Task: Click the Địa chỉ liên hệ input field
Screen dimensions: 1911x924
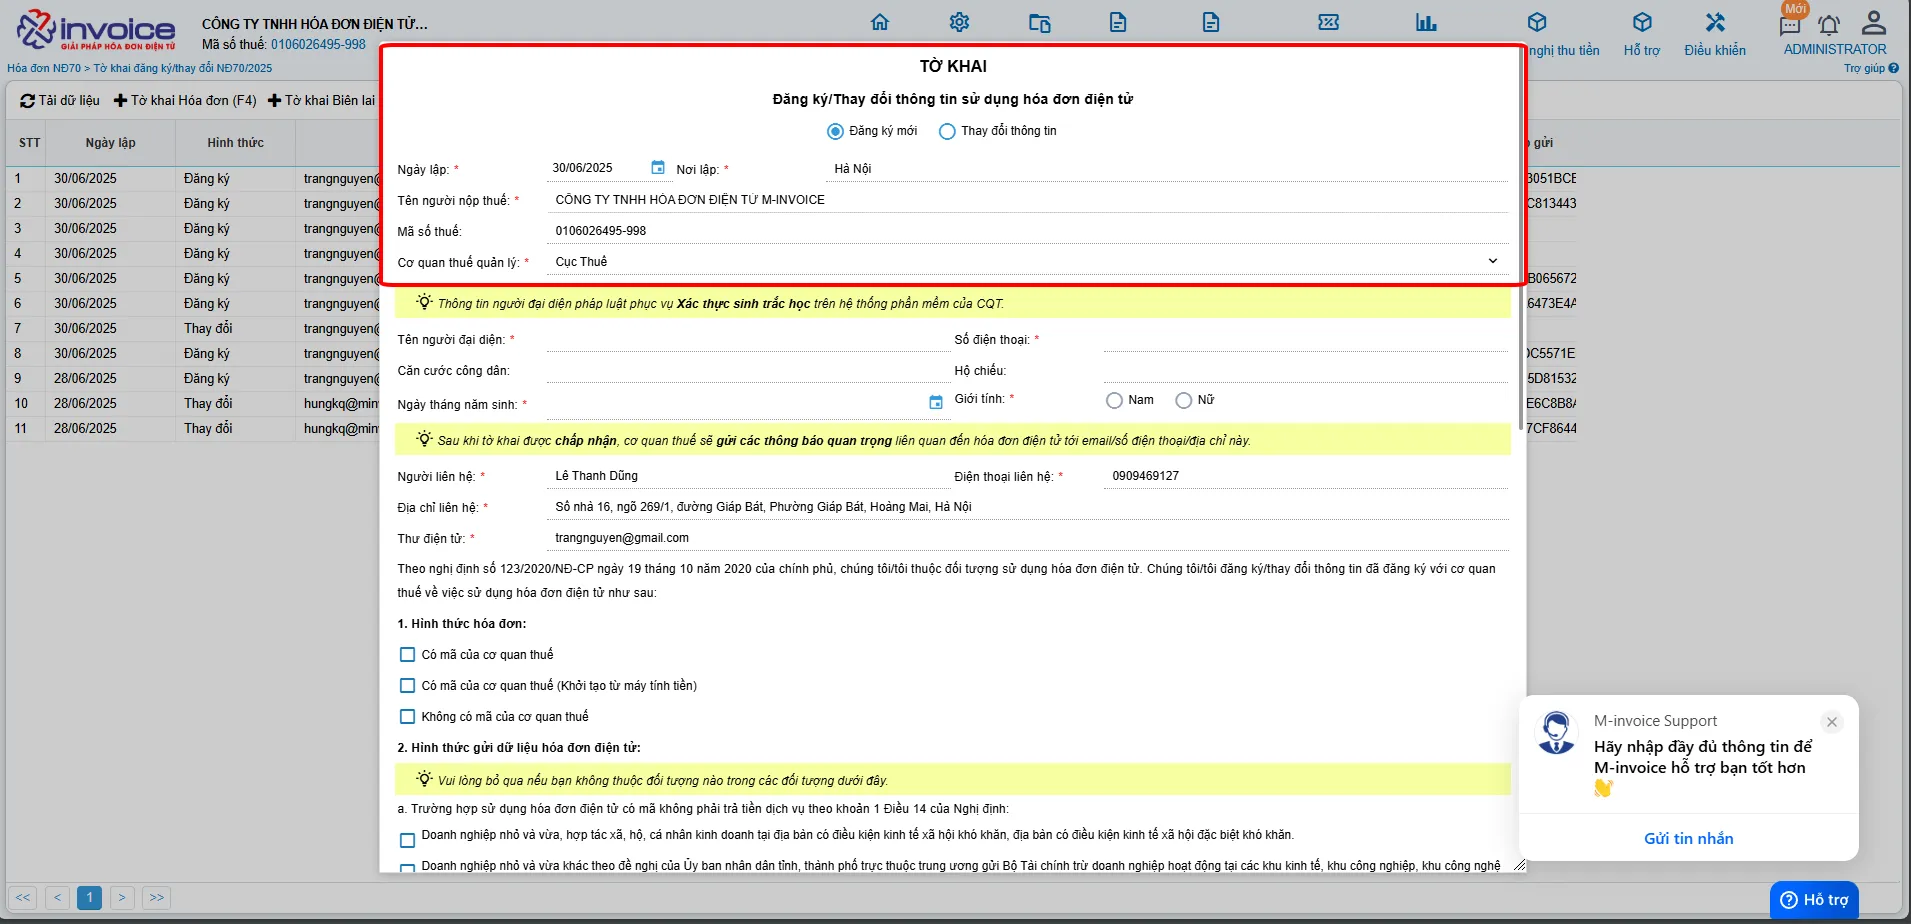Action: pos(1027,507)
